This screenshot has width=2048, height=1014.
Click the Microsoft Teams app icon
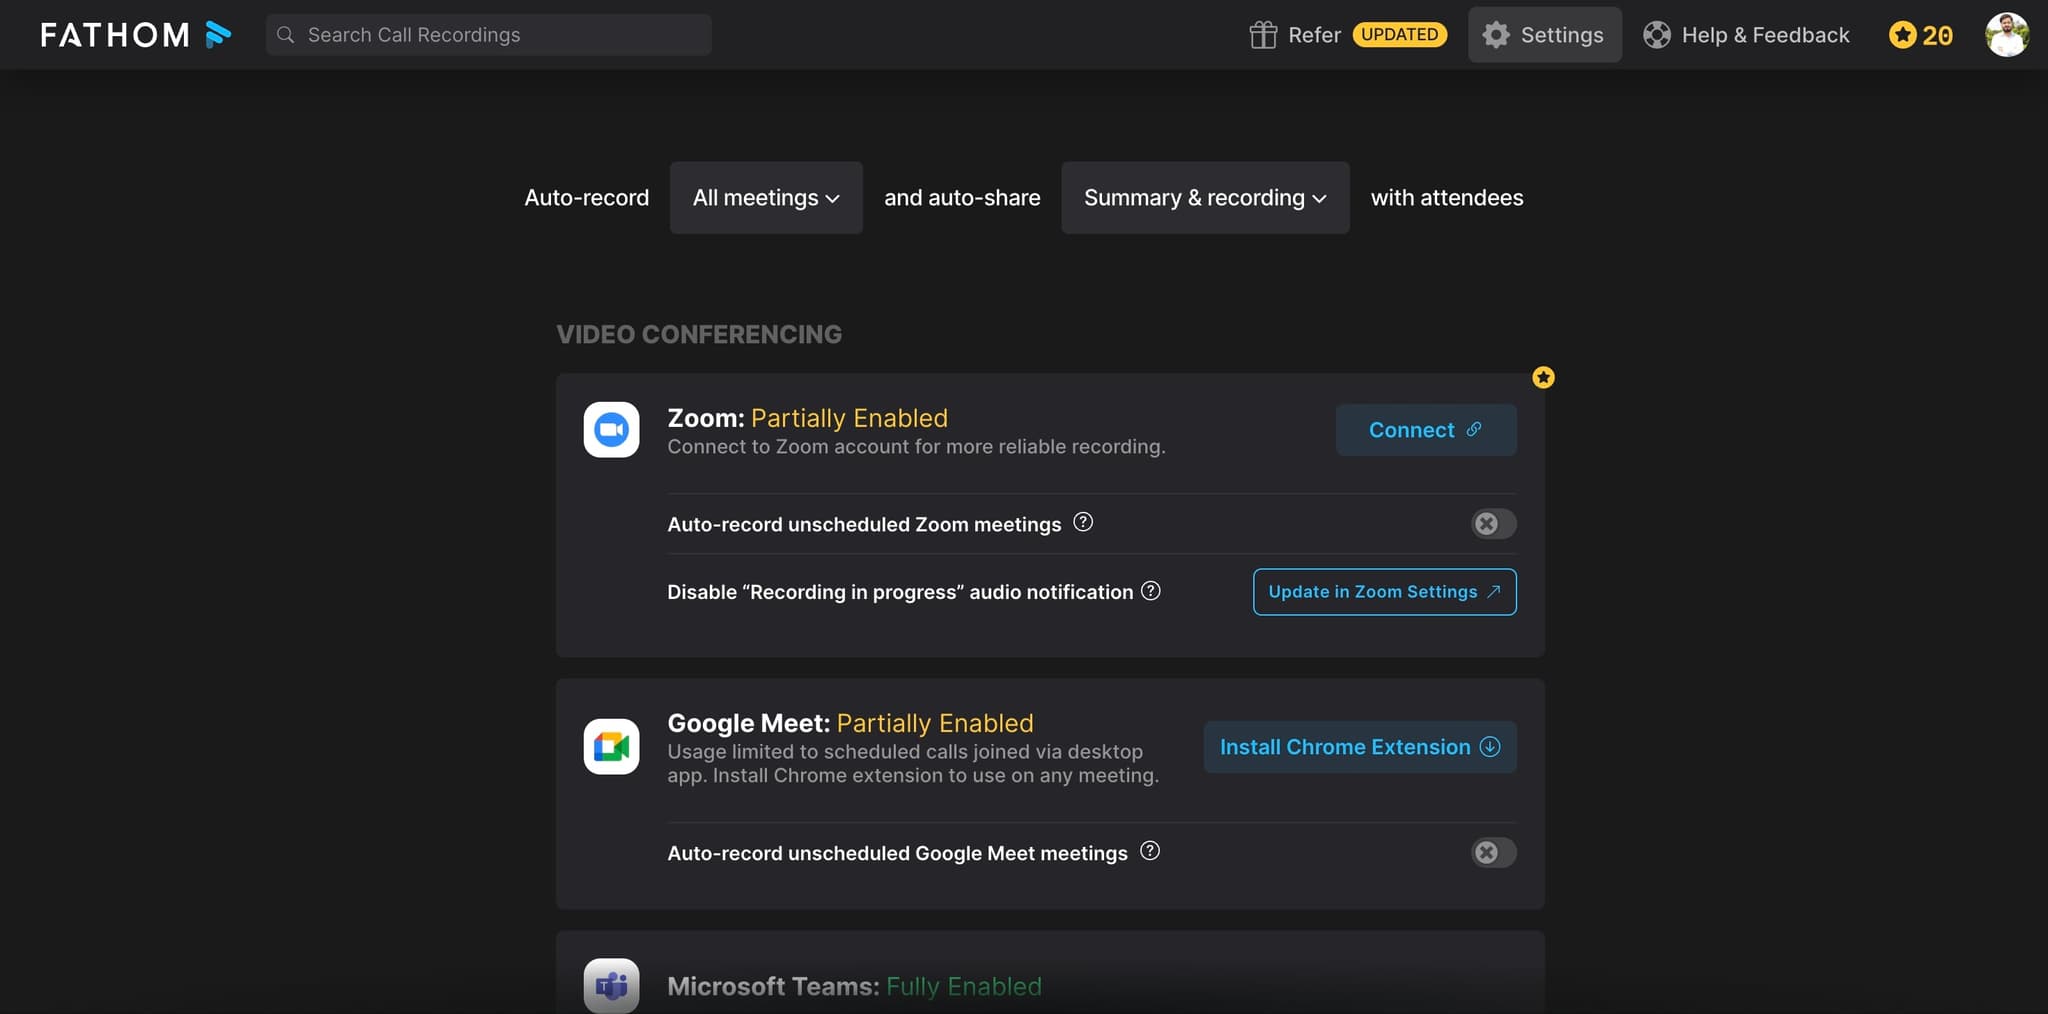coord(611,986)
